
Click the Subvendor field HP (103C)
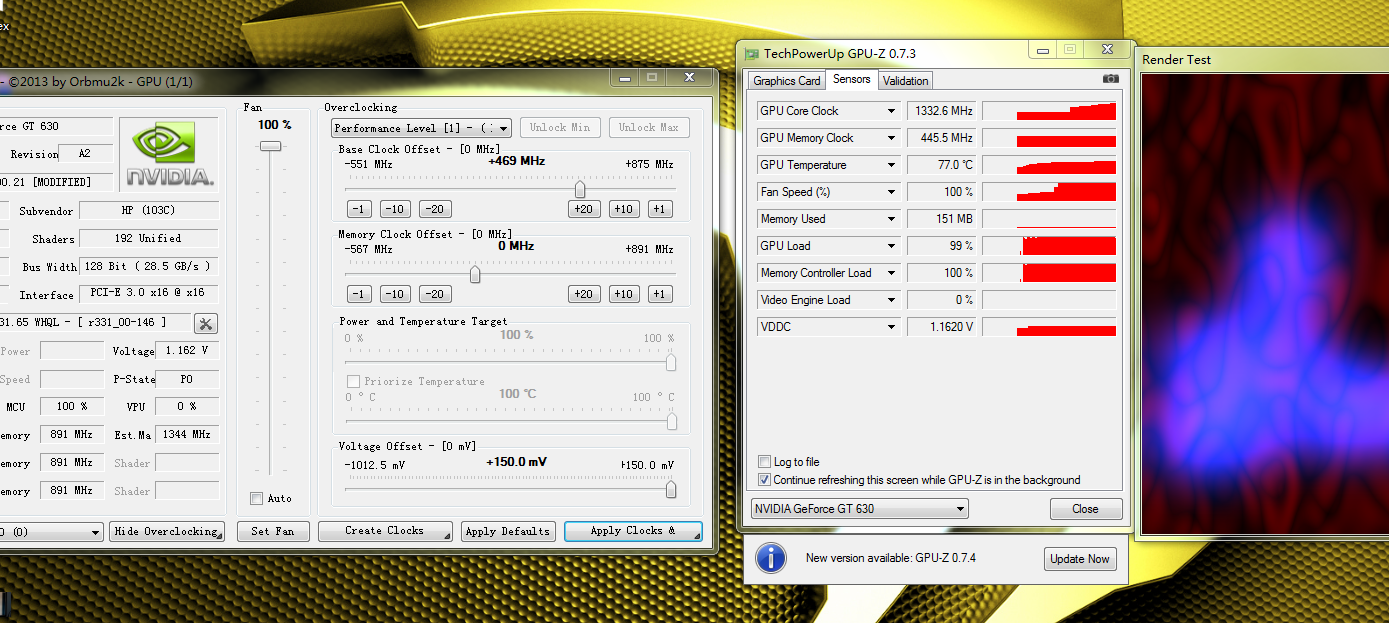click(x=149, y=211)
